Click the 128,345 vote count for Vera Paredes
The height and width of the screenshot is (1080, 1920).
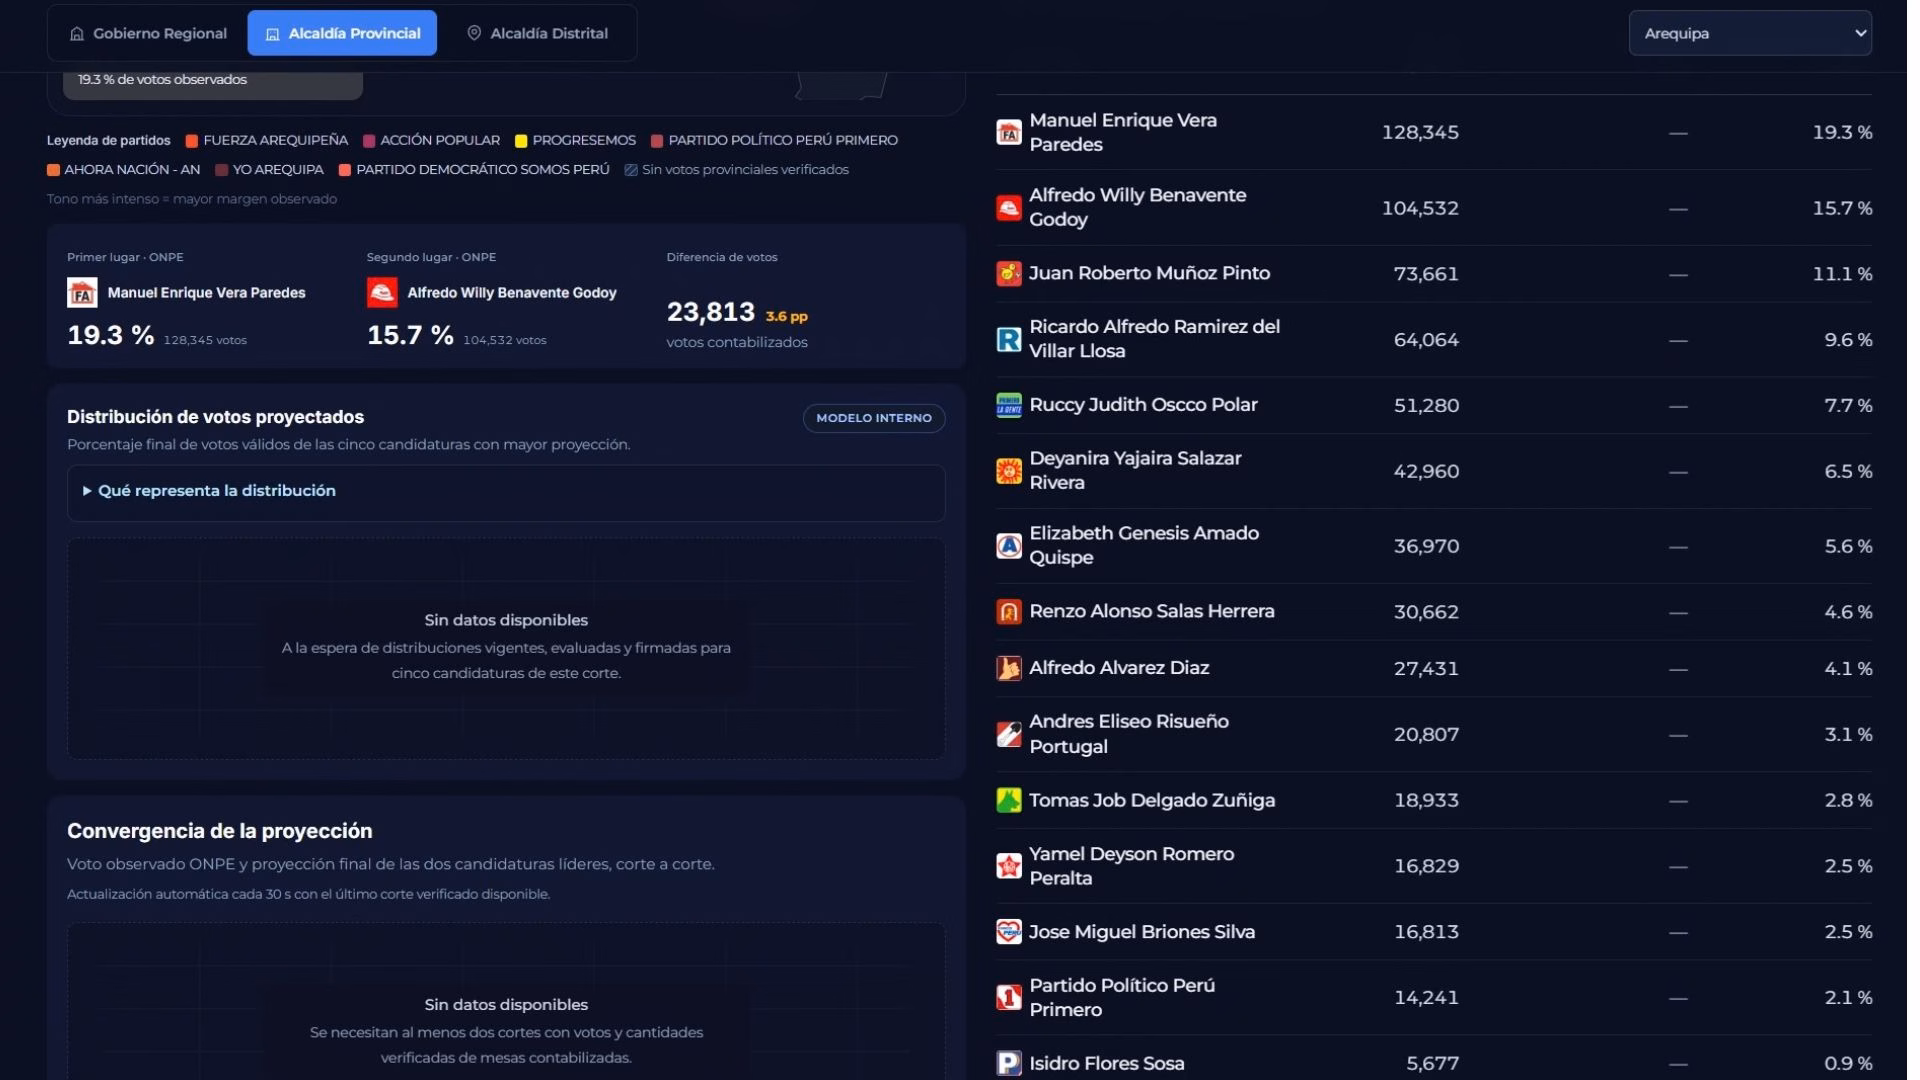1420,132
